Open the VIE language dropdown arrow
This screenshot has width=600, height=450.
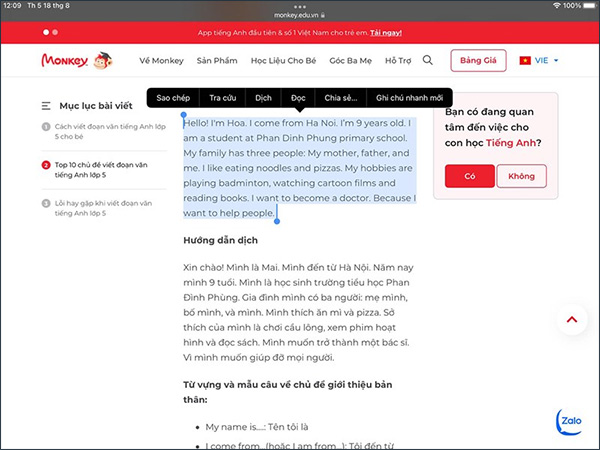pyautogui.click(x=556, y=60)
